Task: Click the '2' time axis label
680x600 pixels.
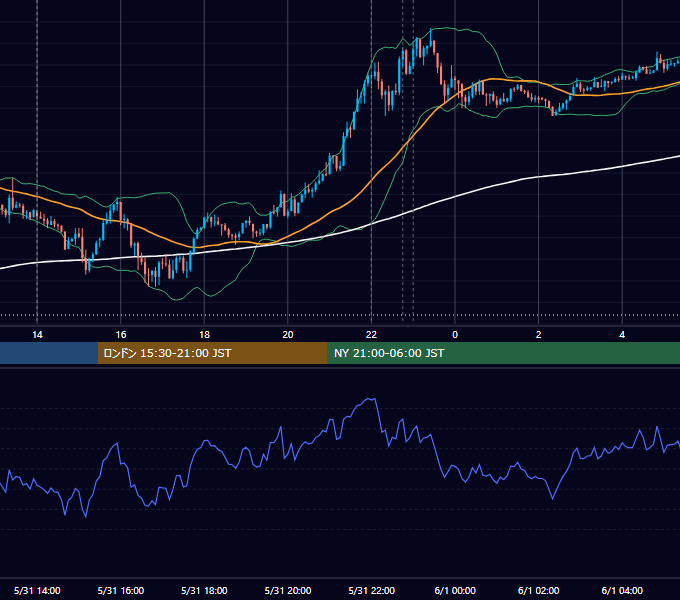Action: tap(539, 335)
